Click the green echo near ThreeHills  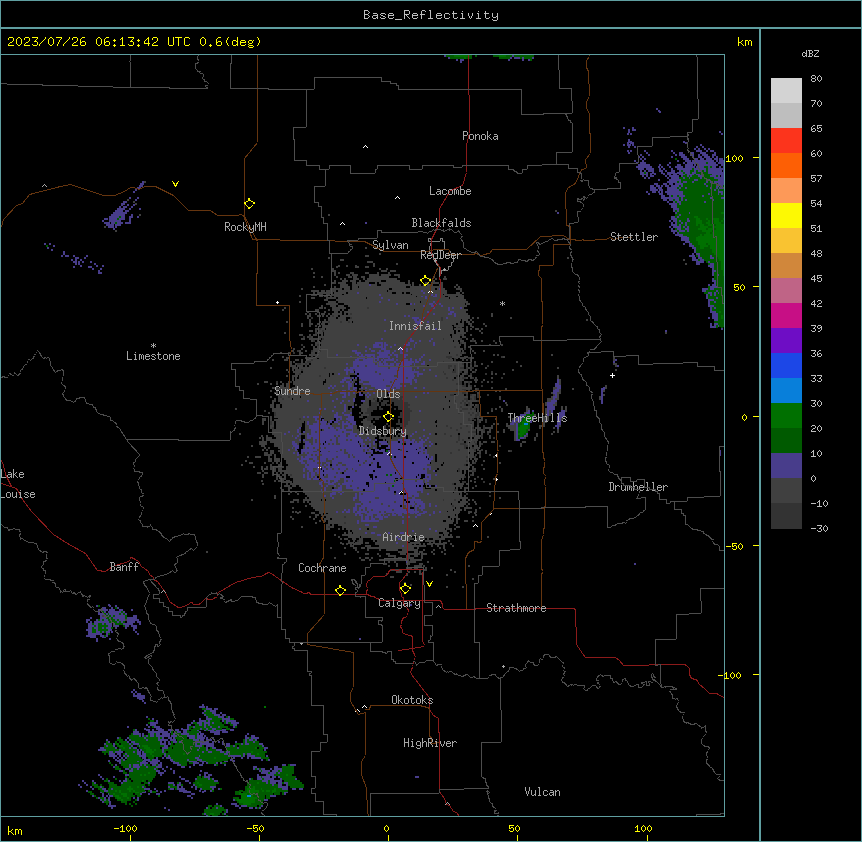click(522, 429)
